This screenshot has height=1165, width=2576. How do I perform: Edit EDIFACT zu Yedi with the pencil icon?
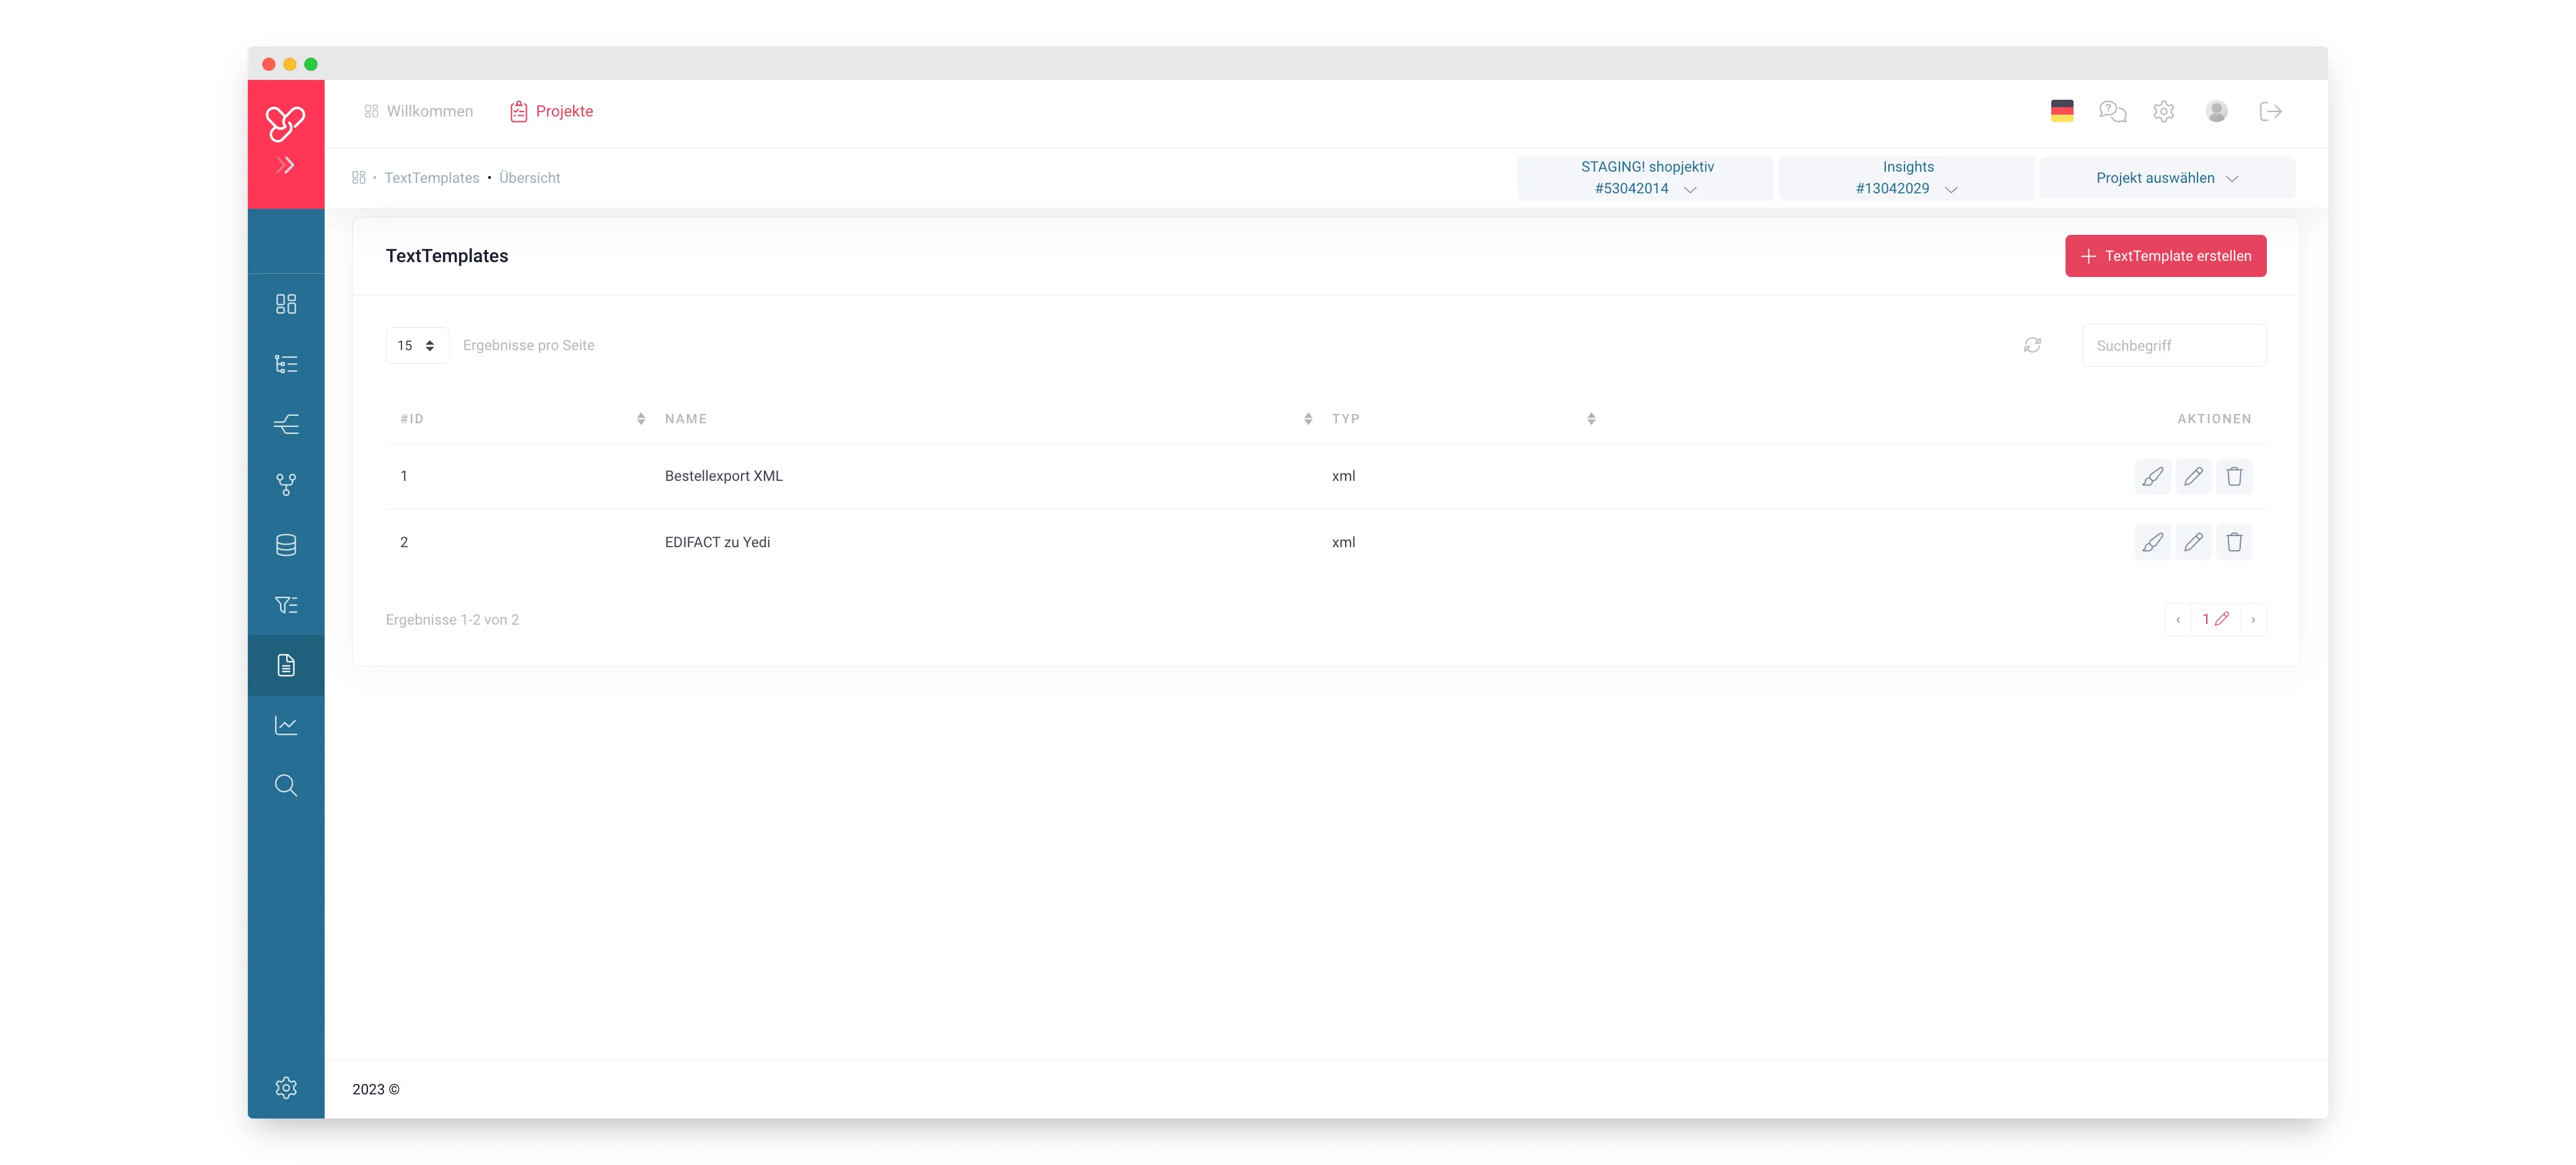point(2193,542)
